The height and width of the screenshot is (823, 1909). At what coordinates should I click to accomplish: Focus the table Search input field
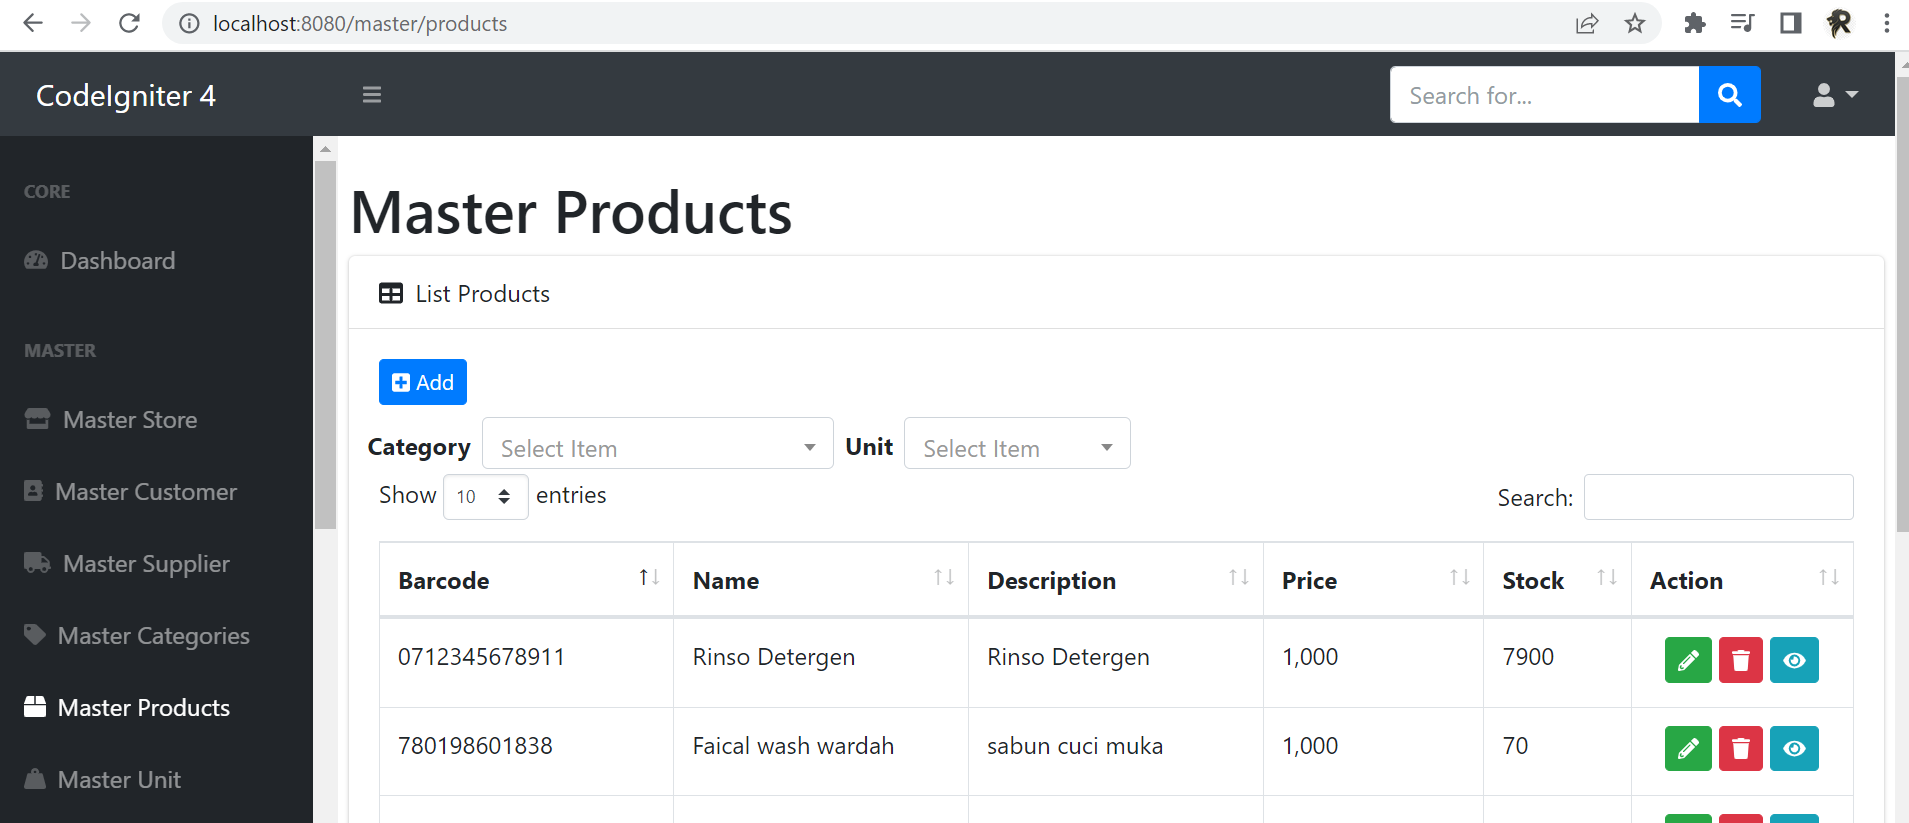point(1718,497)
